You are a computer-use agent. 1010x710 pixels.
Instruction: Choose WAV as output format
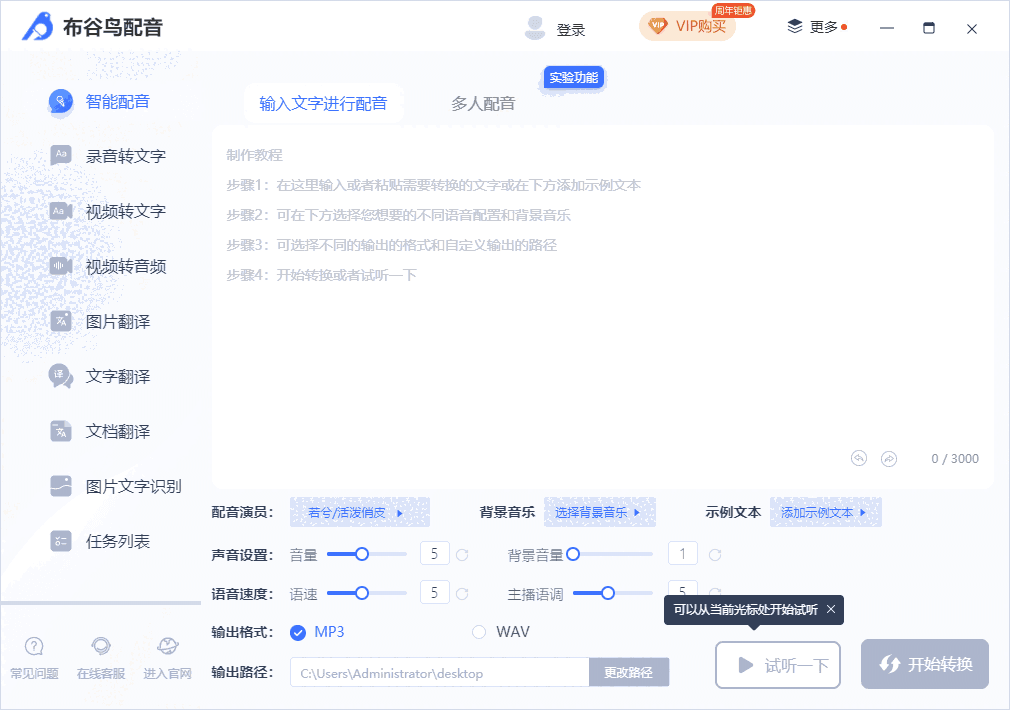coord(478,633)
